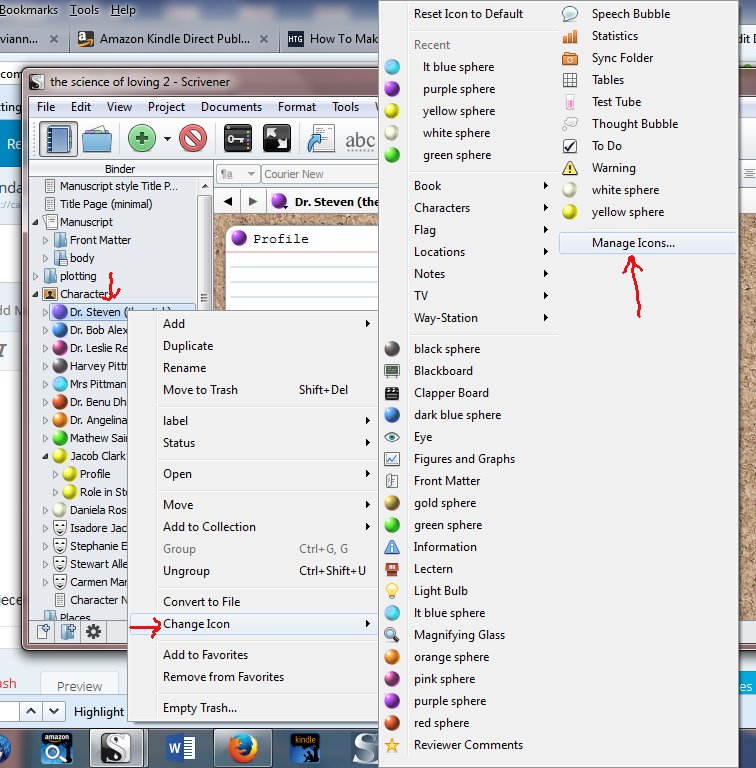Viewport: 756px width, 768px height.
Task: Click Reset Icon to Default
Action: coord(468,14)
